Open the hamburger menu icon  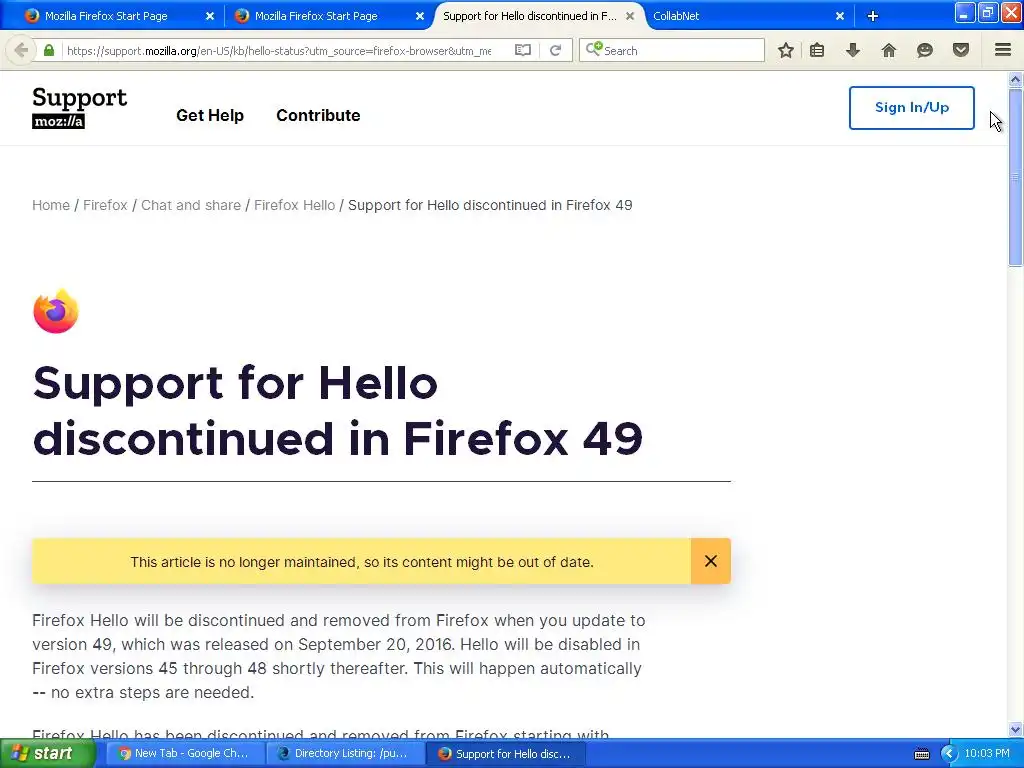1003,50
